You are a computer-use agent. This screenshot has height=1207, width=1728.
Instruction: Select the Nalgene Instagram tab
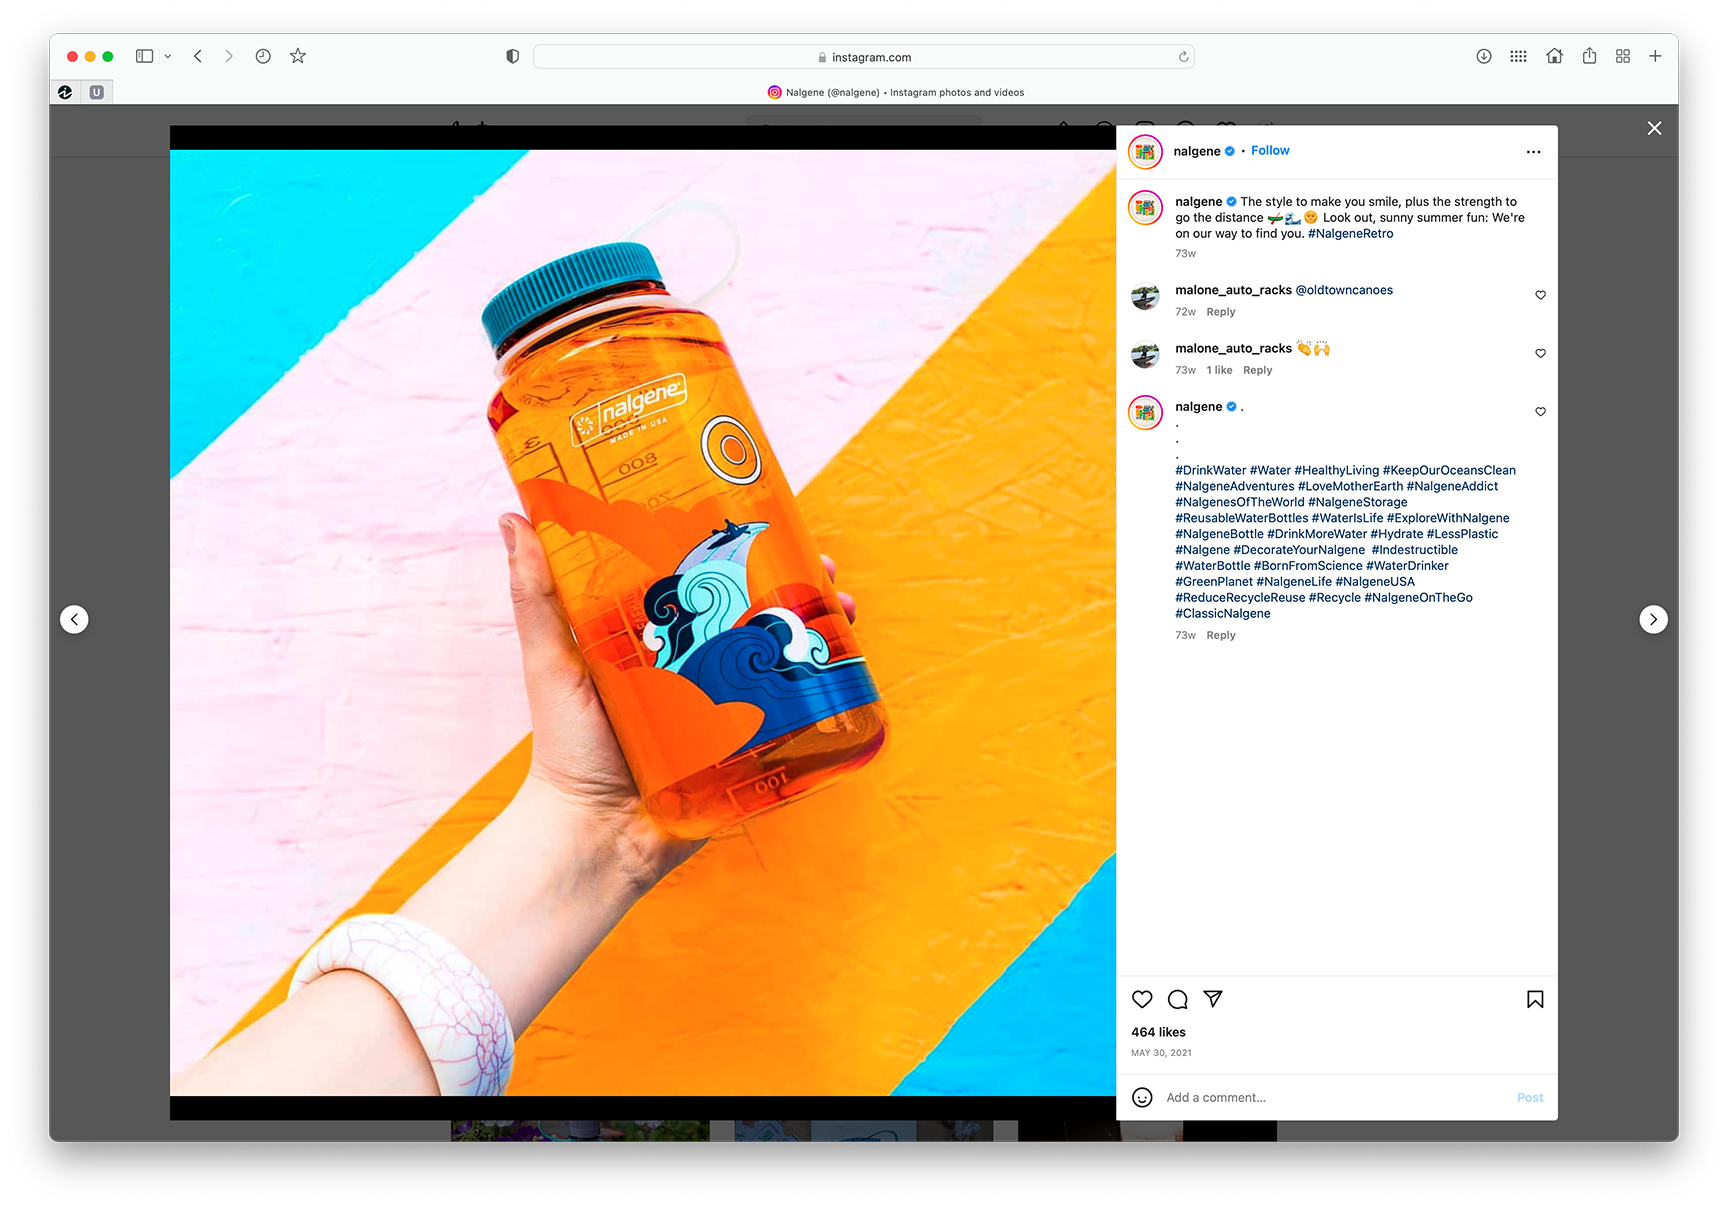click(x=896, y=92)
